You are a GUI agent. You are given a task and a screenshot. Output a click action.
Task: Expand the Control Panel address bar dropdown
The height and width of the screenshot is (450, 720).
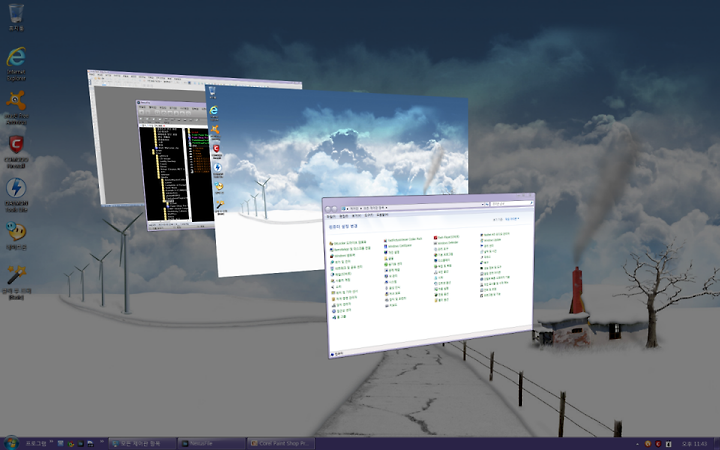[x=483, y=204]
